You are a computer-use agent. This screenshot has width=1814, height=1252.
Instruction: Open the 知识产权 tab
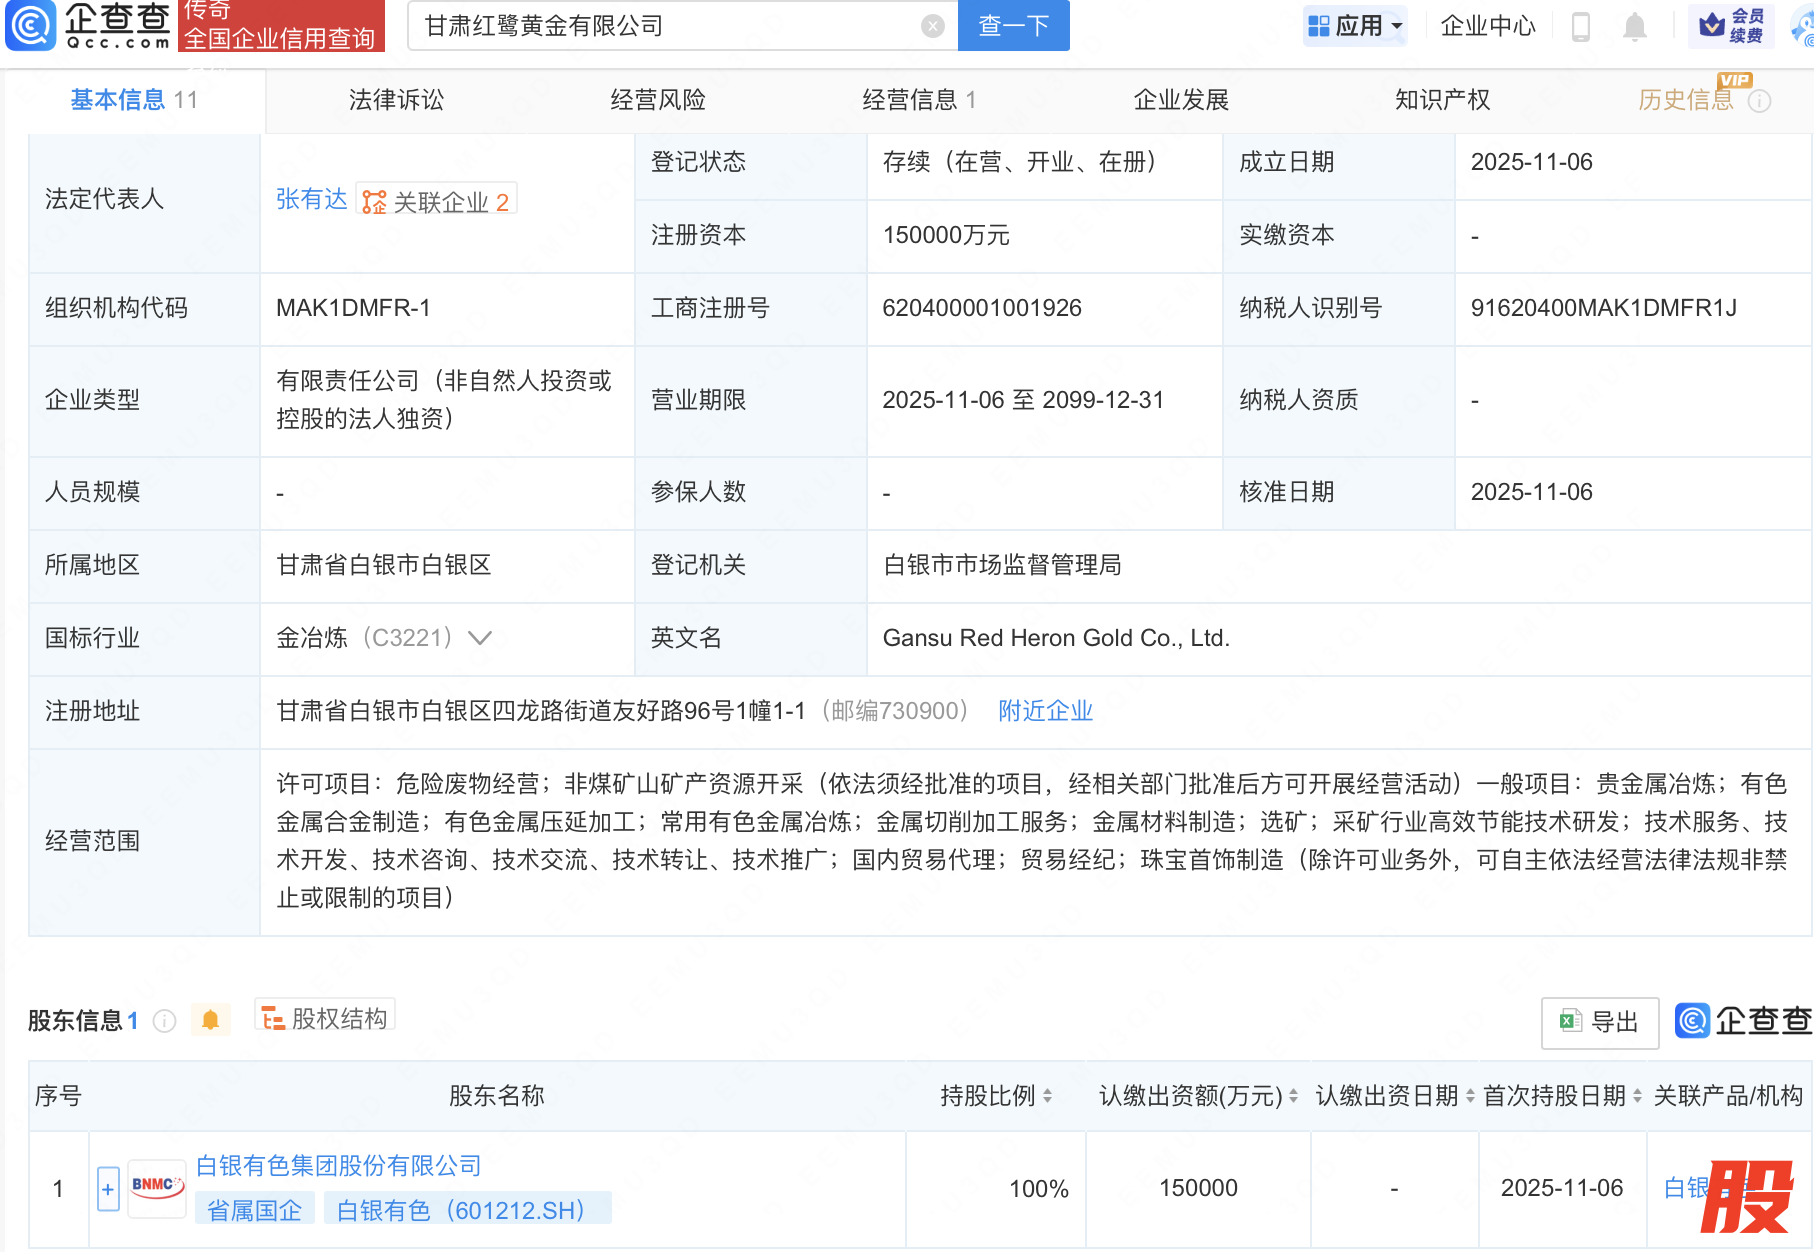[x=1441, y=100]
